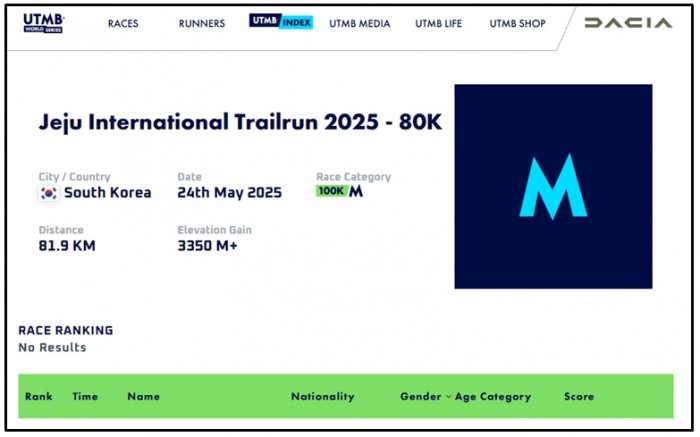Click the City / Country label

pyautogui.click(x=75, y=177)
